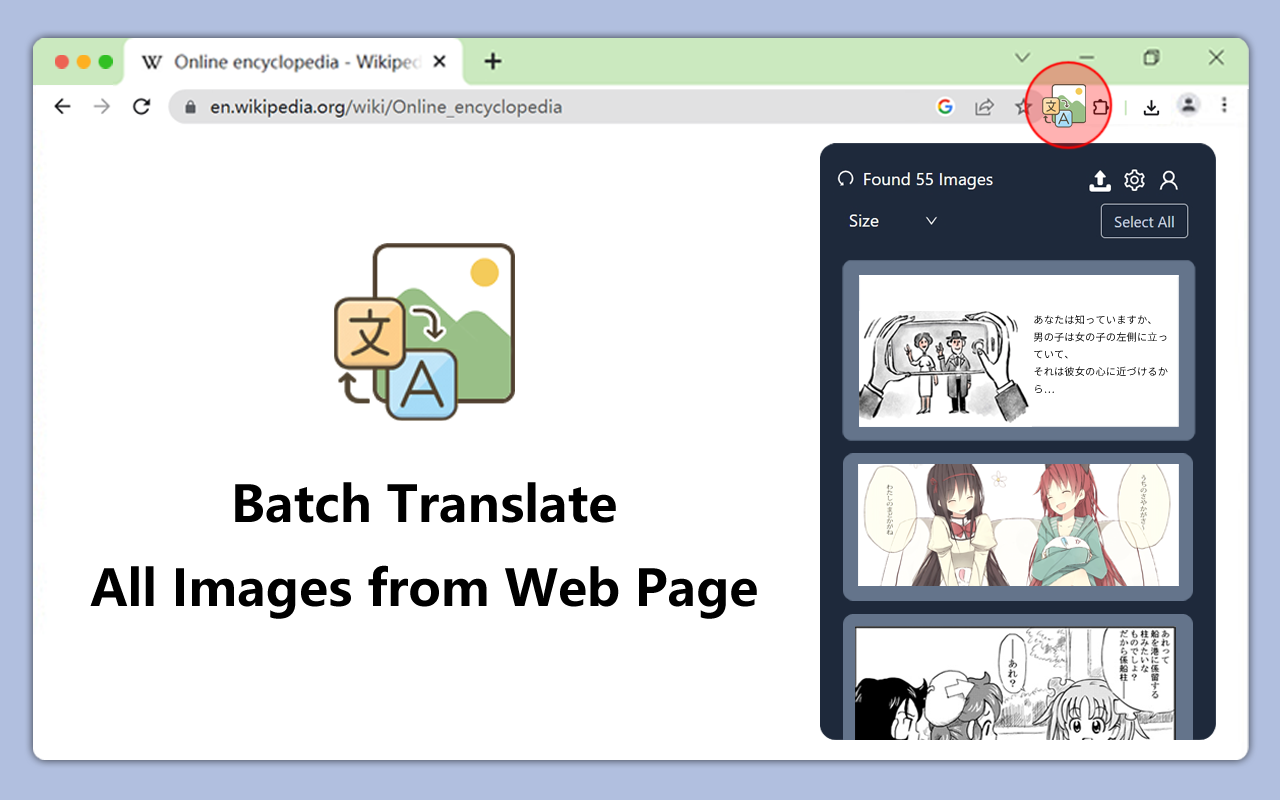Click the share page icon

984,106
